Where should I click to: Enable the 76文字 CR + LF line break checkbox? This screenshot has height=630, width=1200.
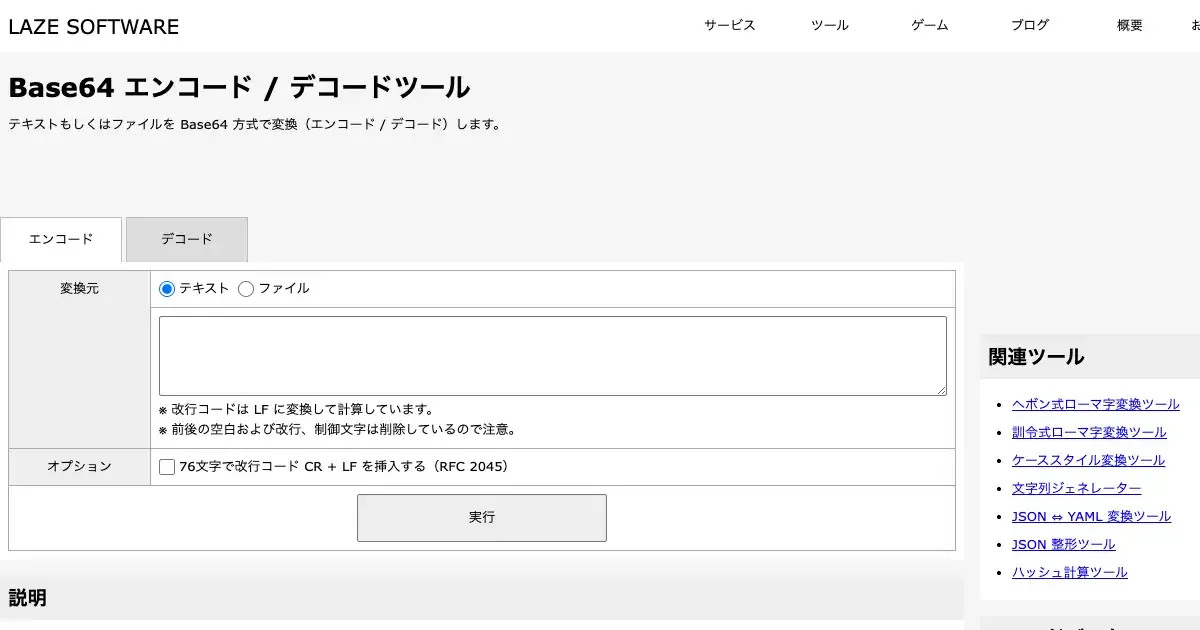[x=167, y=467]
